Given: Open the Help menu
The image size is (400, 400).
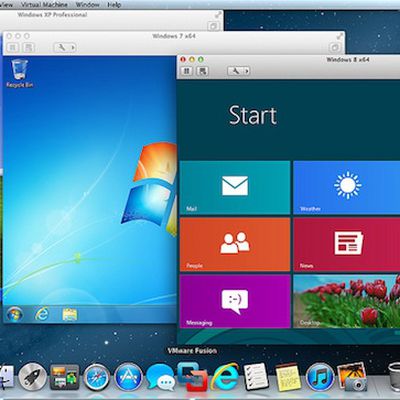Looking at the screenshot, I should pos(114,5).
